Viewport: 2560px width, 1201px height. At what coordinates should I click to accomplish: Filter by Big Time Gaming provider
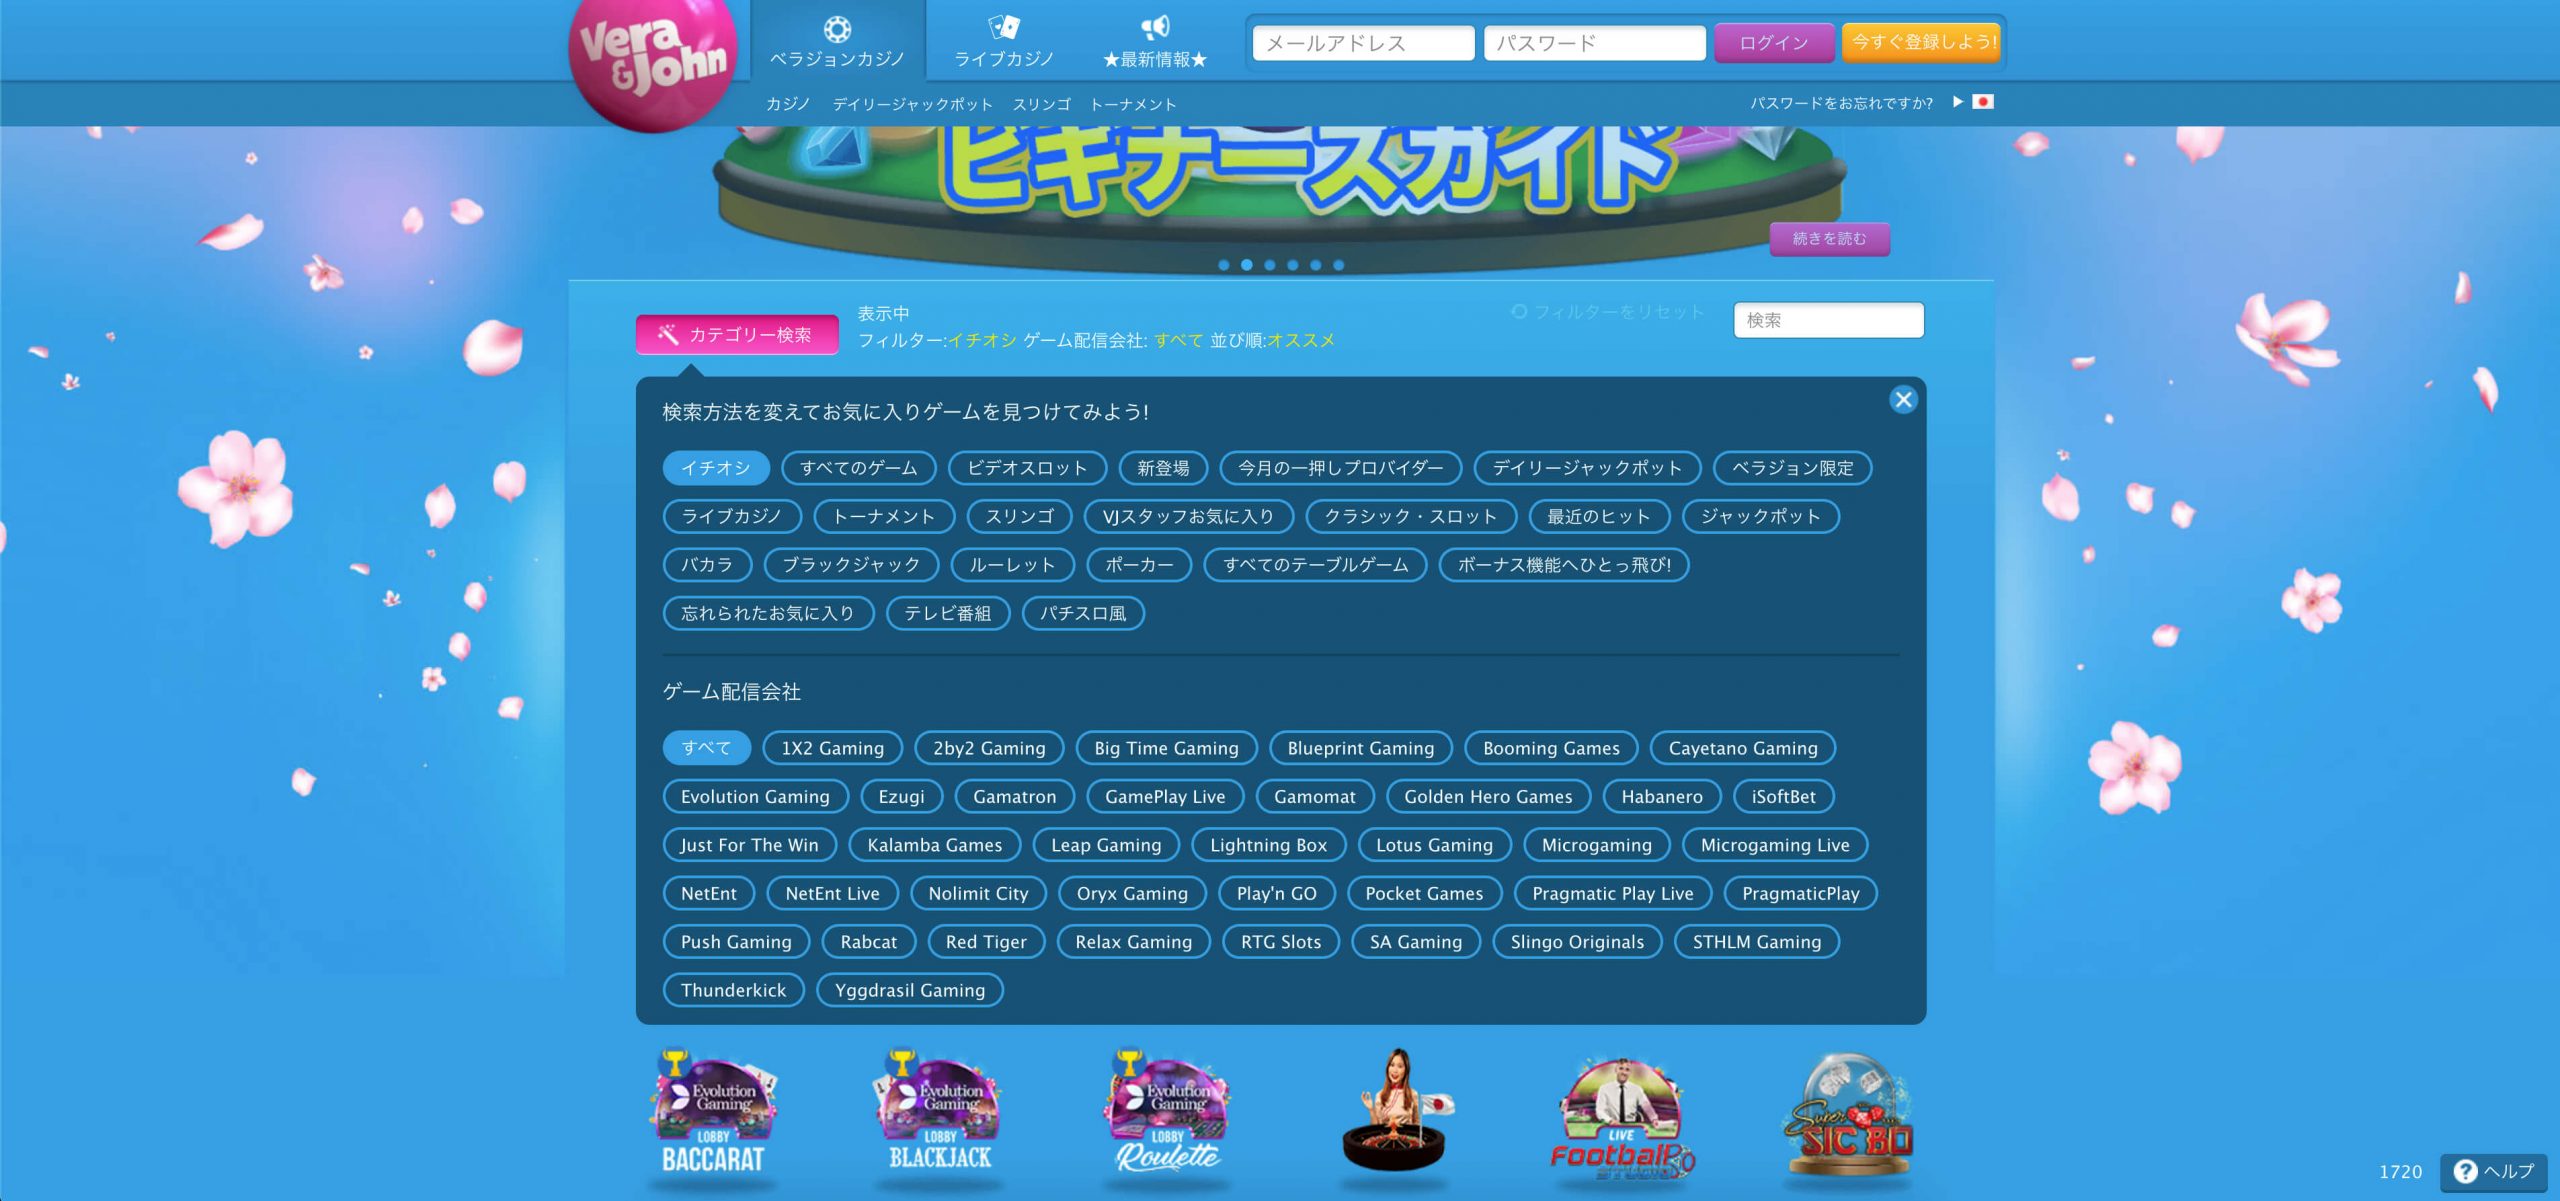point(1166,748)
